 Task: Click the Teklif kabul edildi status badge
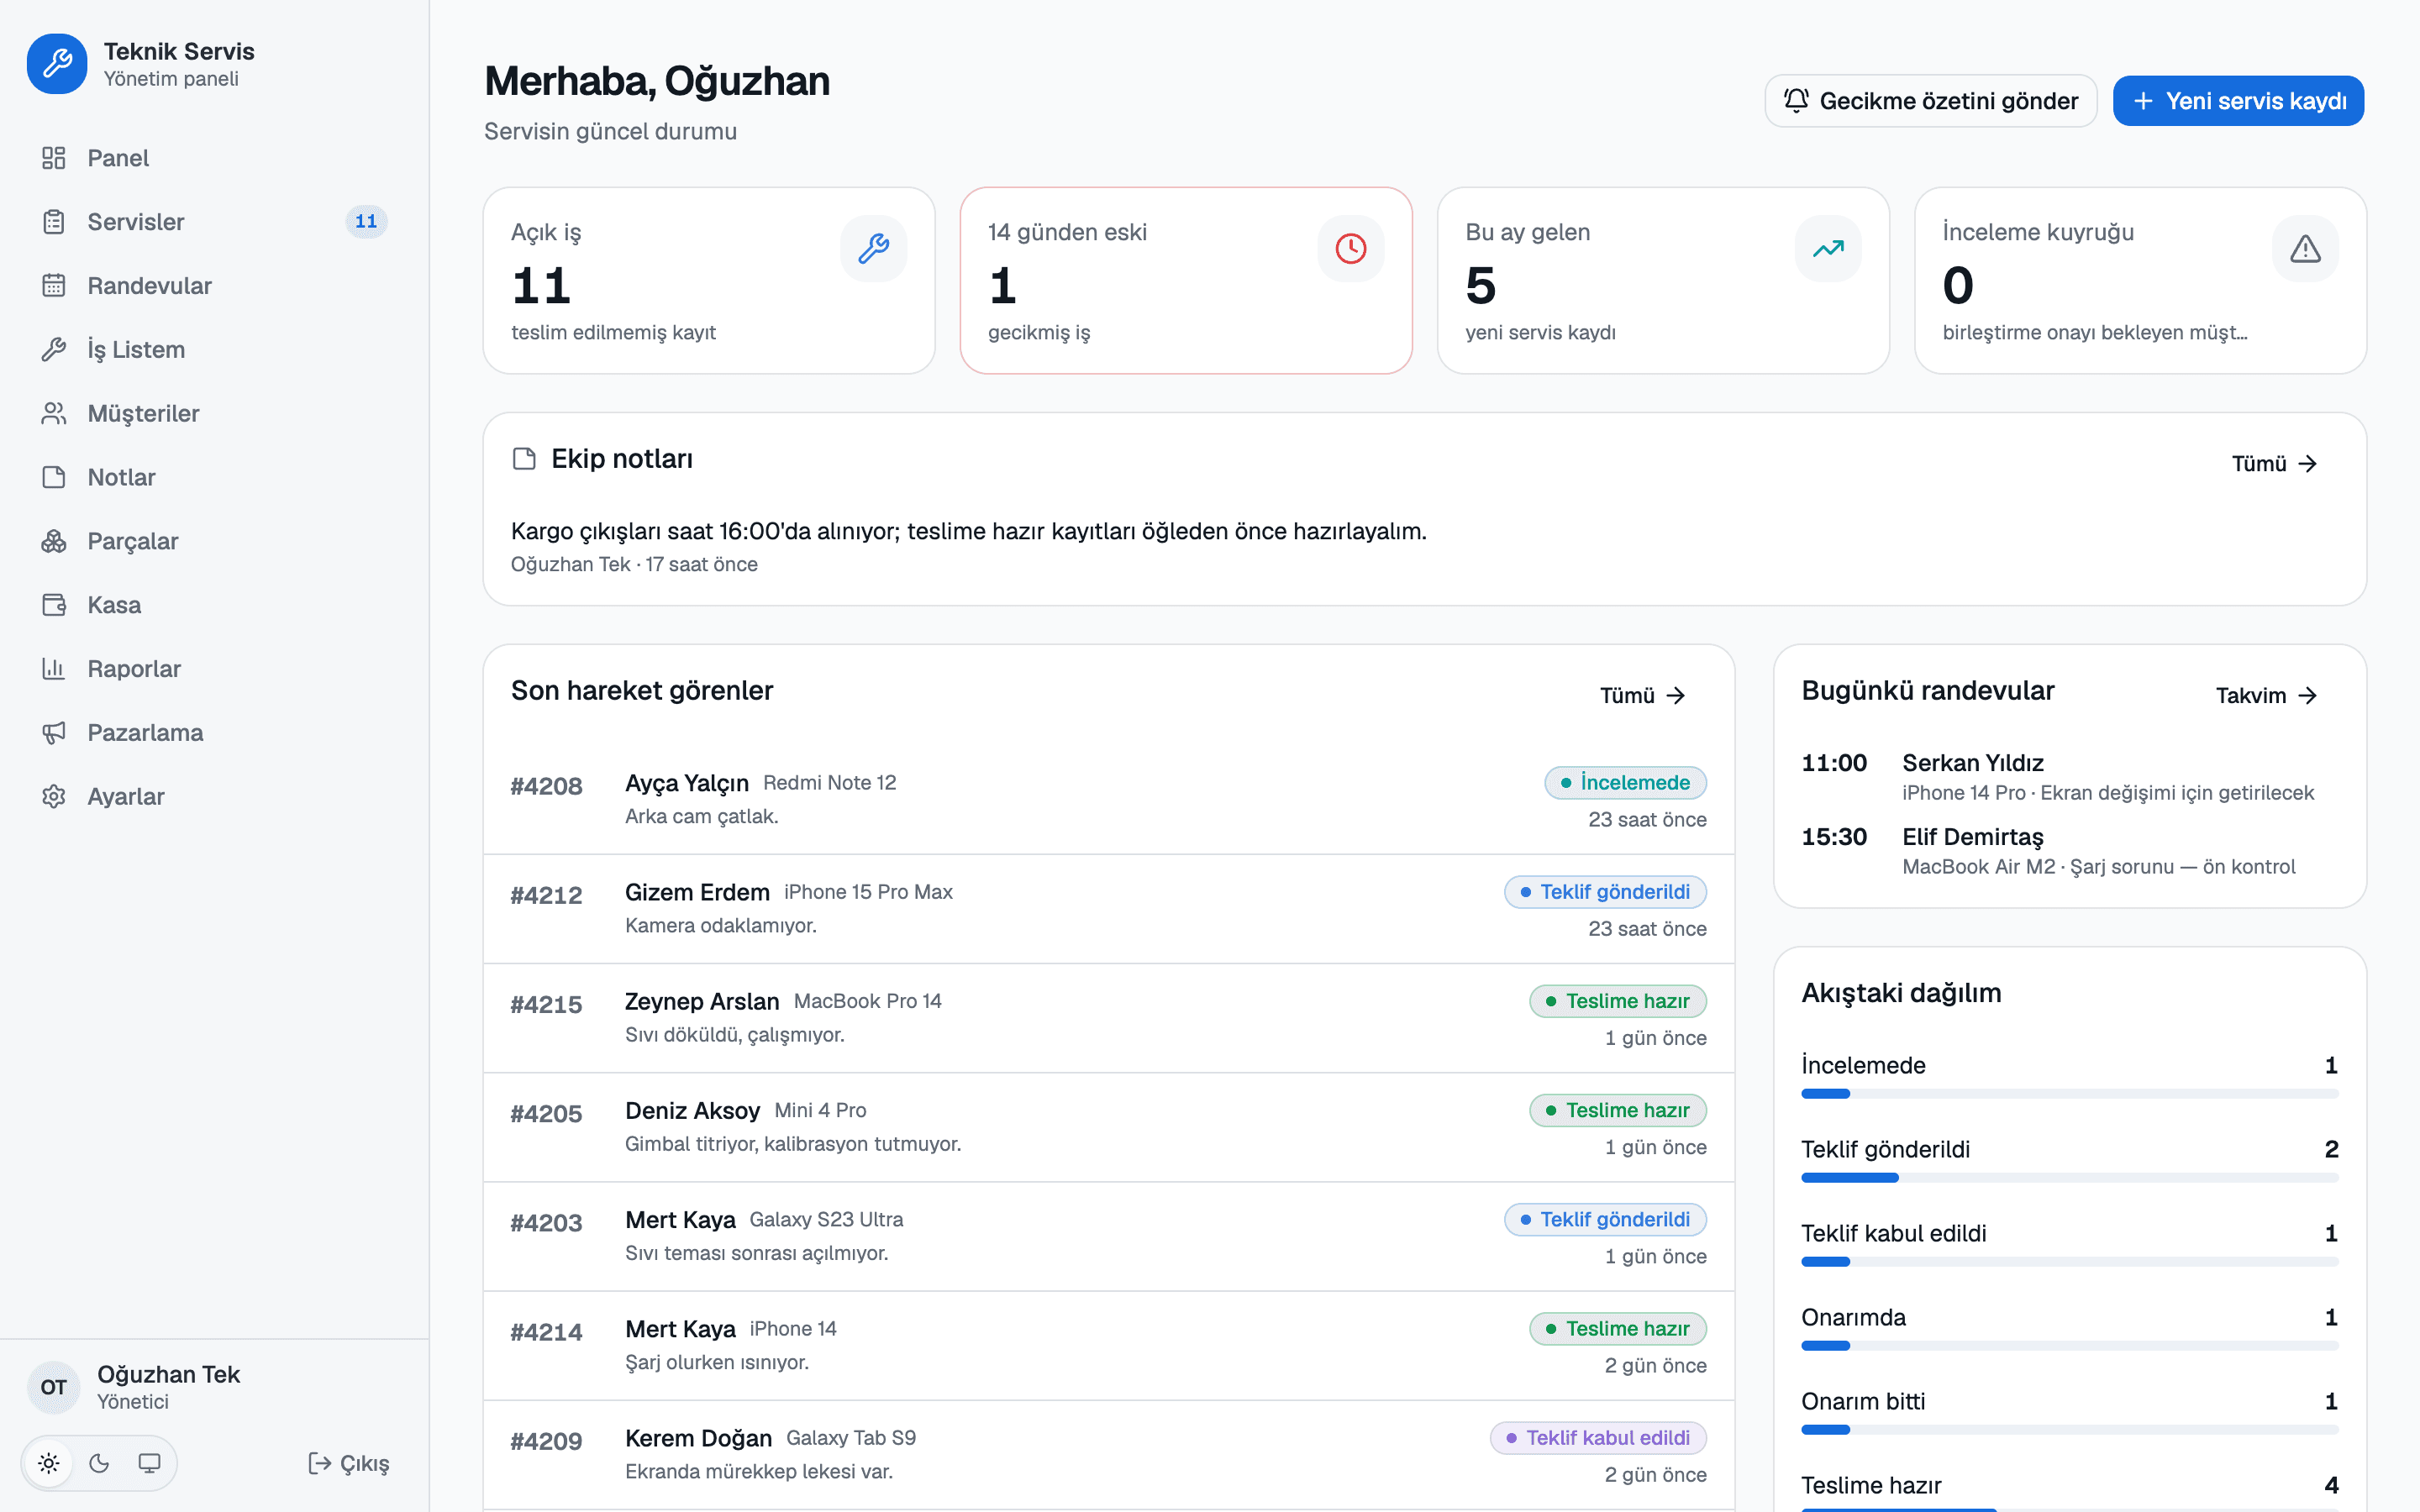point(1598,1438)
